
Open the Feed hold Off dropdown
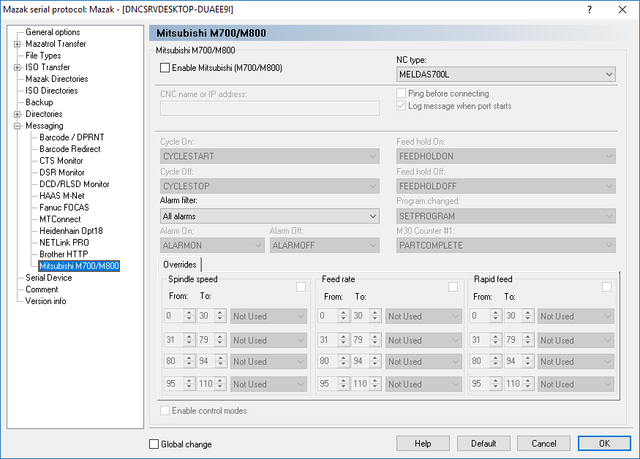(x=506, y=186)
